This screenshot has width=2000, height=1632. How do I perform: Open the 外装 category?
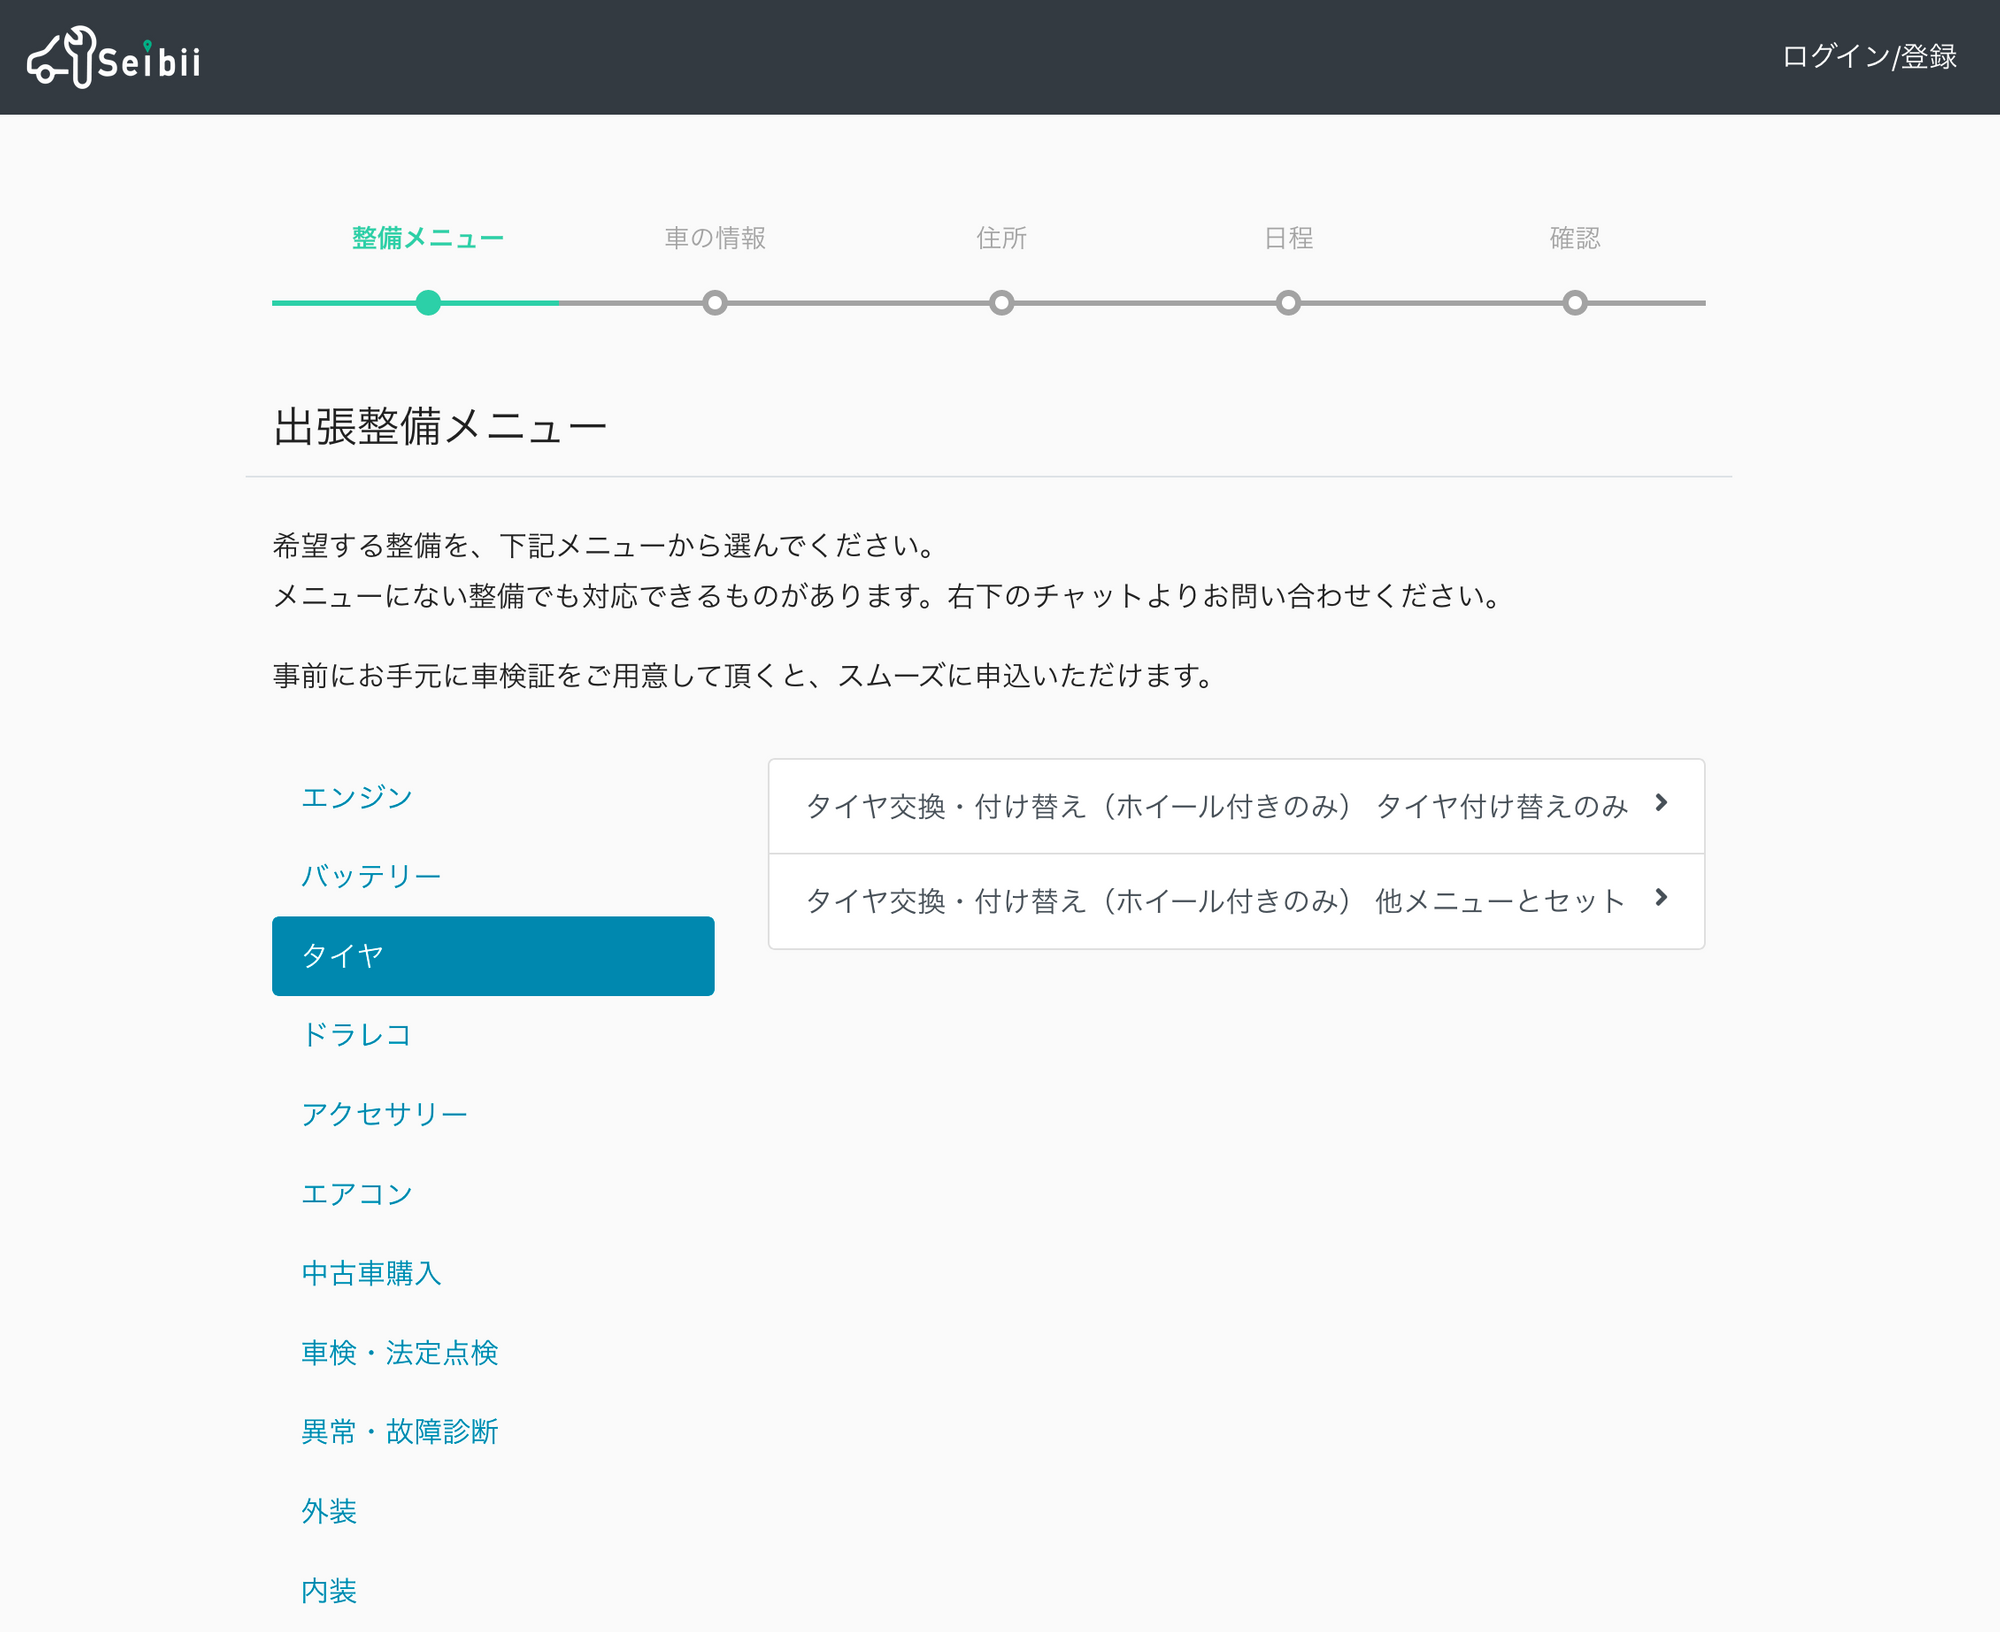tap(493, 1511)
